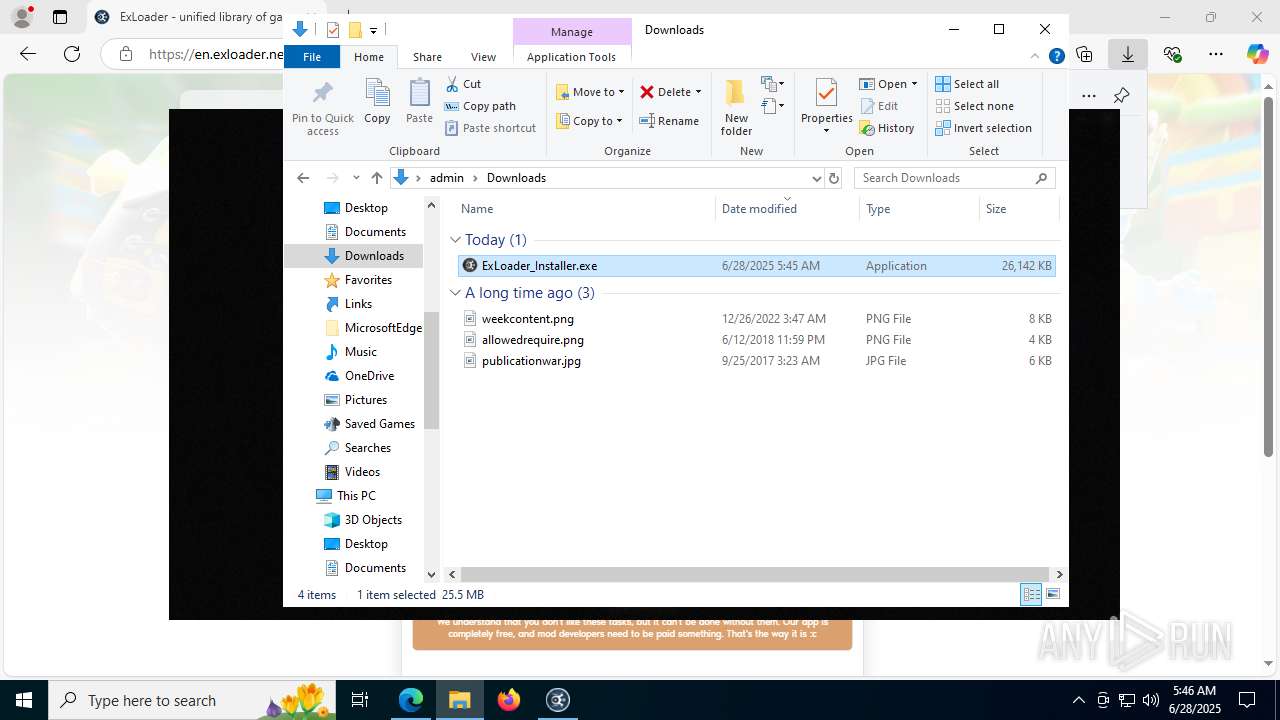Sort by Date modified column

click(788, 209)
